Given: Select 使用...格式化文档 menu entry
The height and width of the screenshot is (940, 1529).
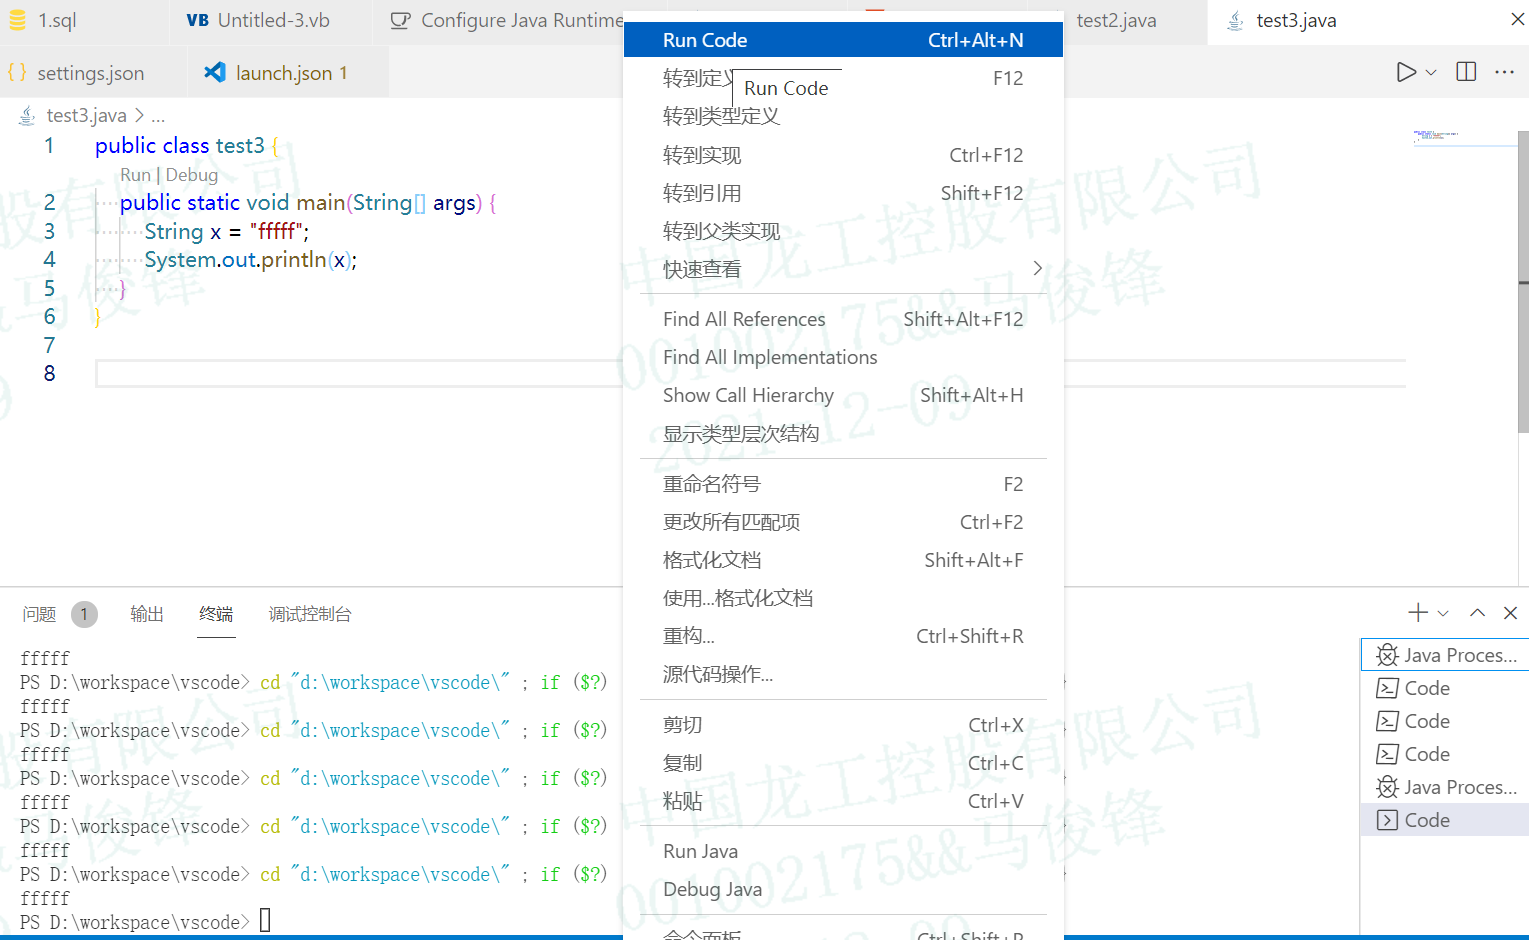Looking at the screenshot, I should click(843, 598).
